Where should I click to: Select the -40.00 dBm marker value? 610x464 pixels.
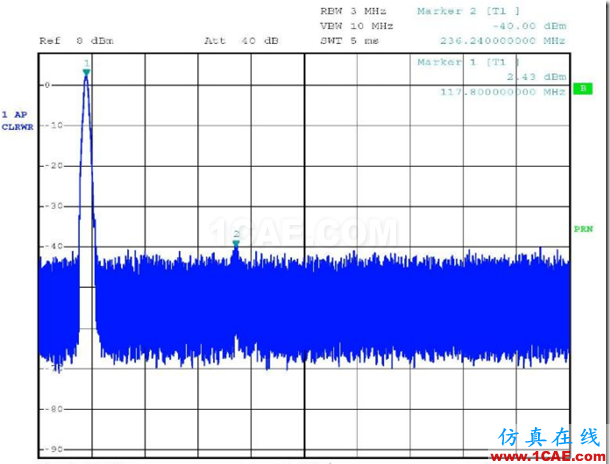point(529,26)
